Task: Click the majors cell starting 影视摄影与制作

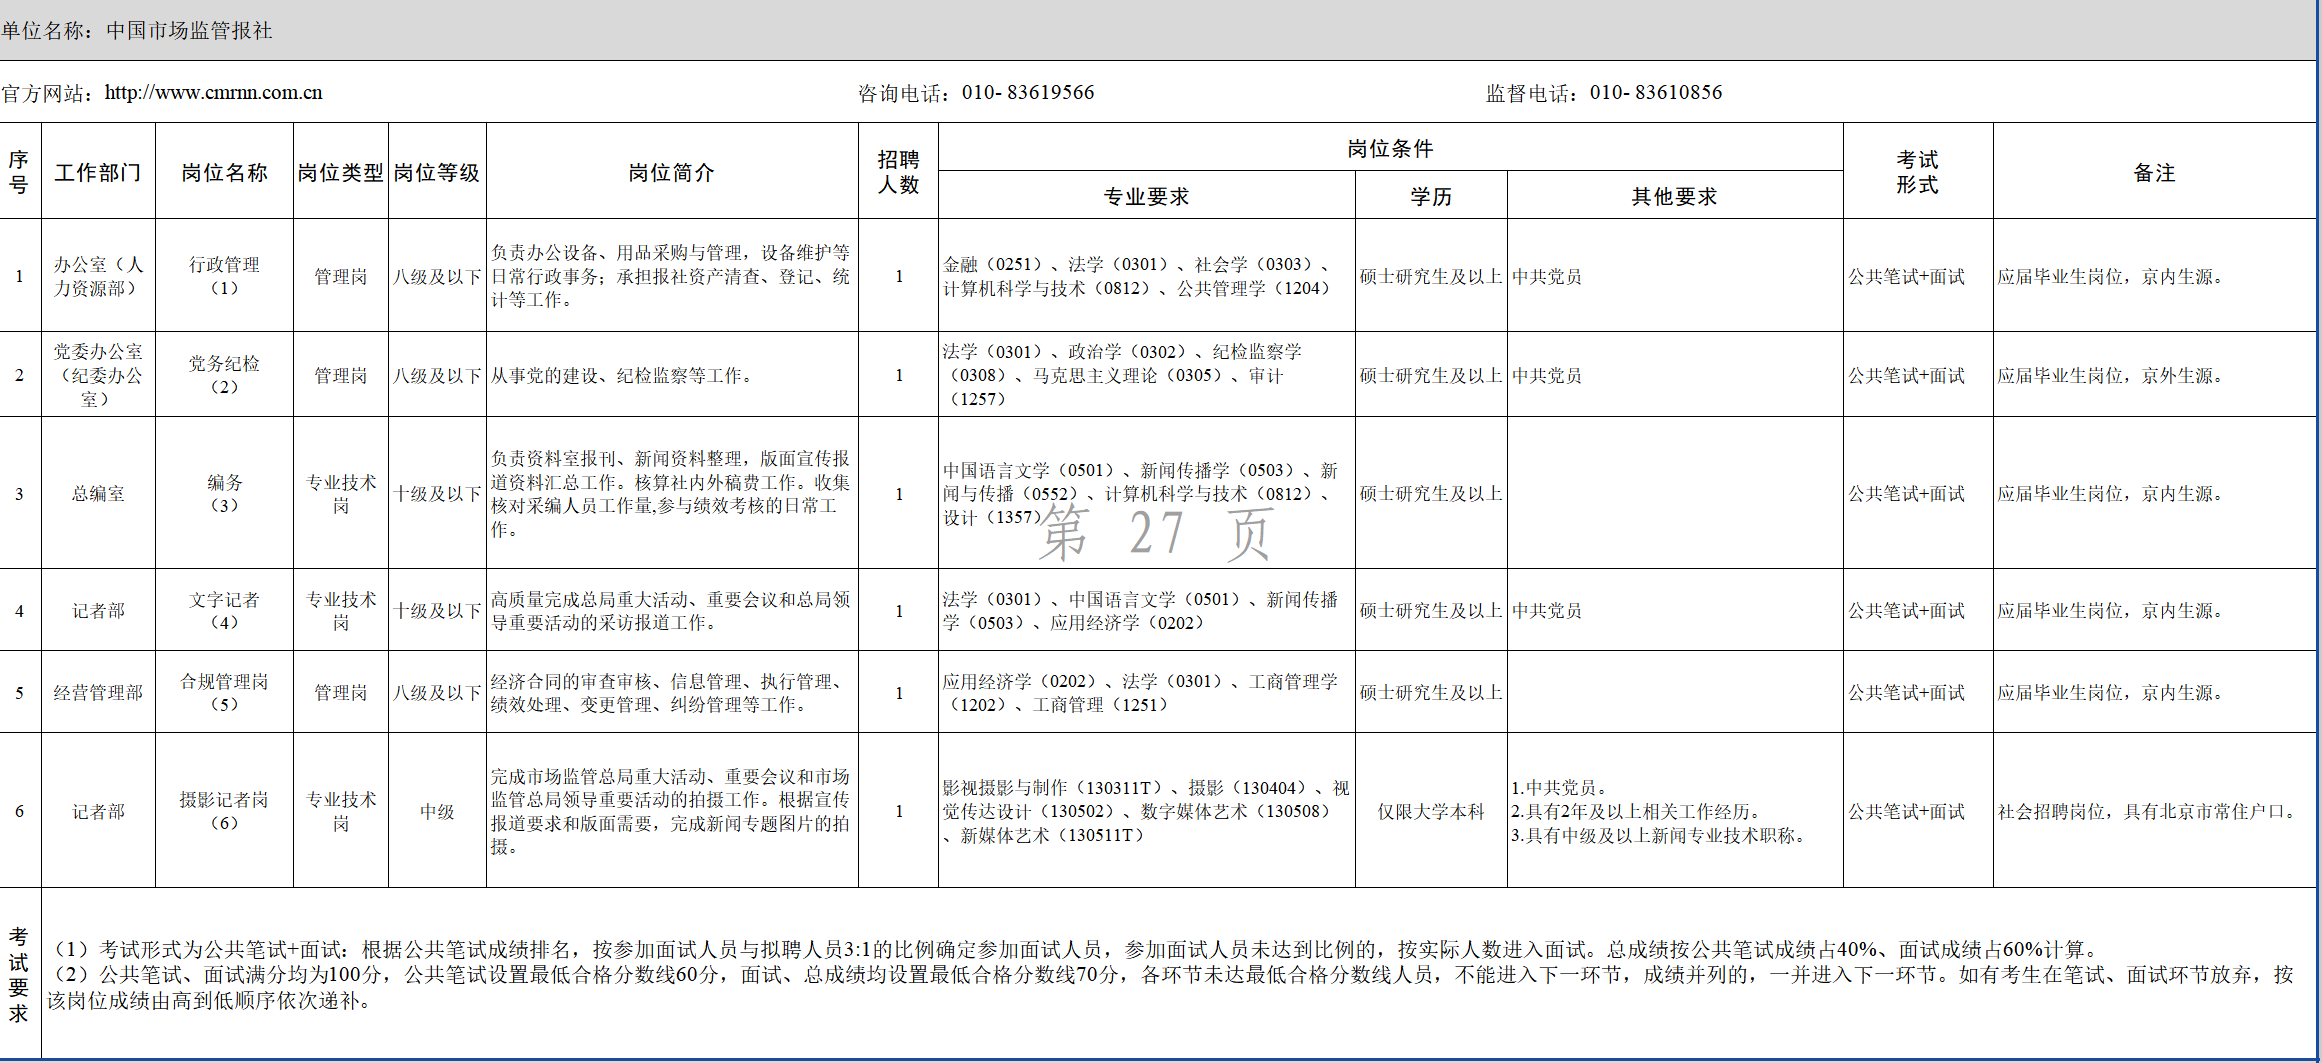Action: (1146, 811)
